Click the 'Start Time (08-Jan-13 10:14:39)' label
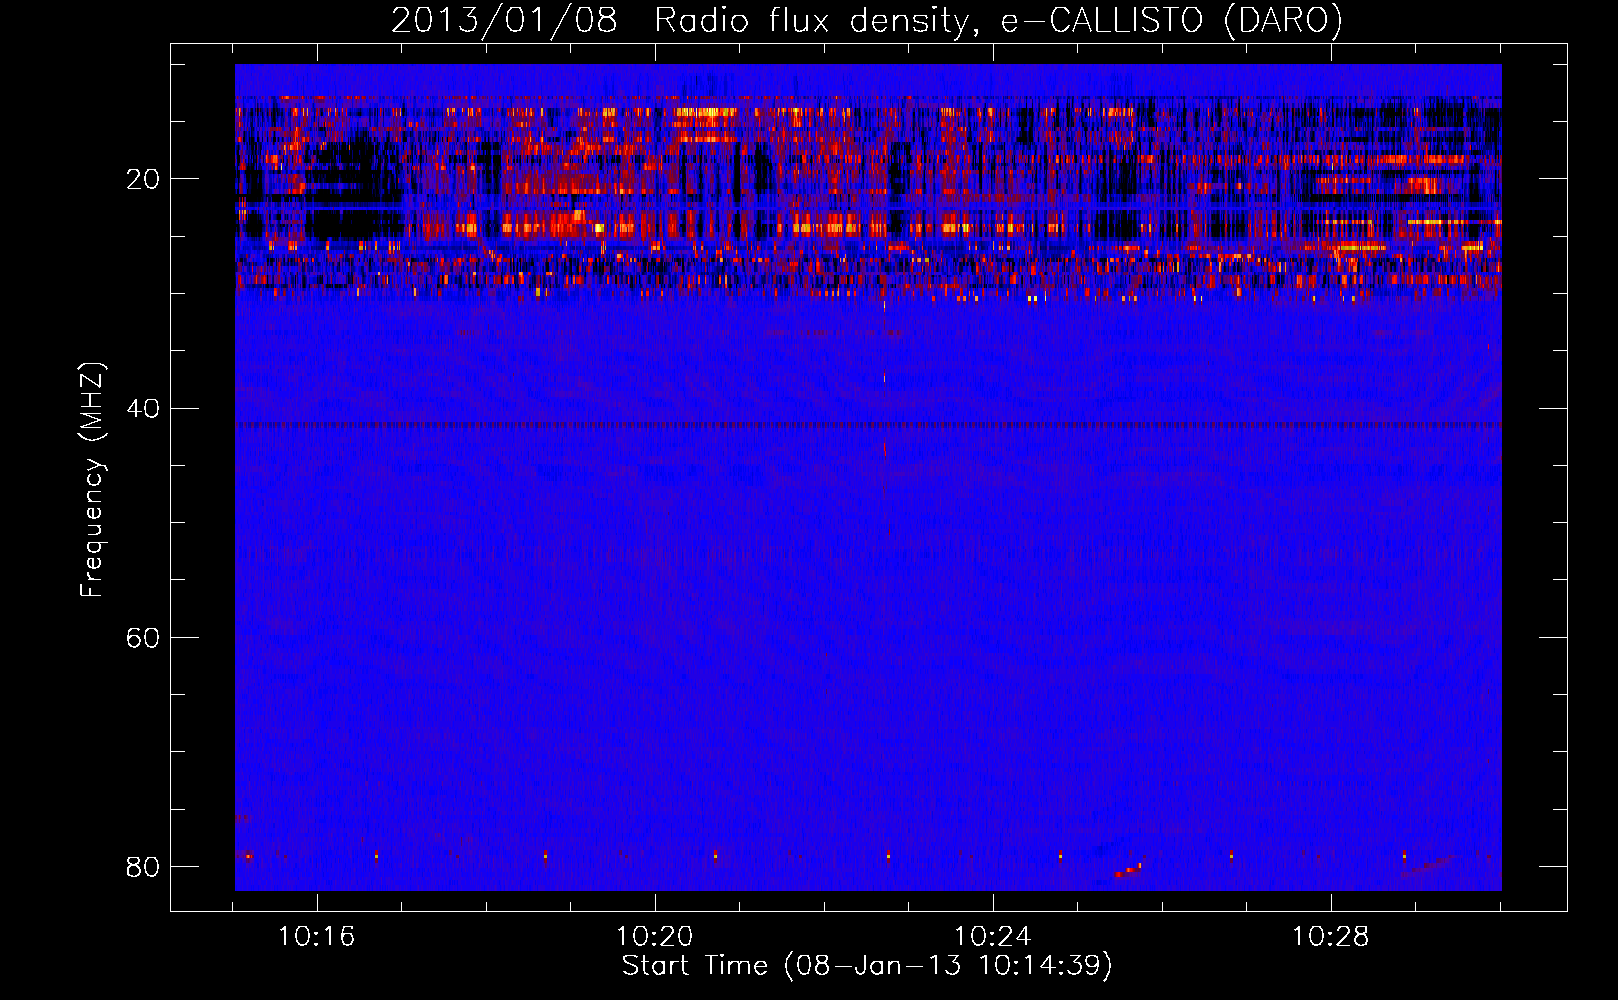 coord(867,966)
